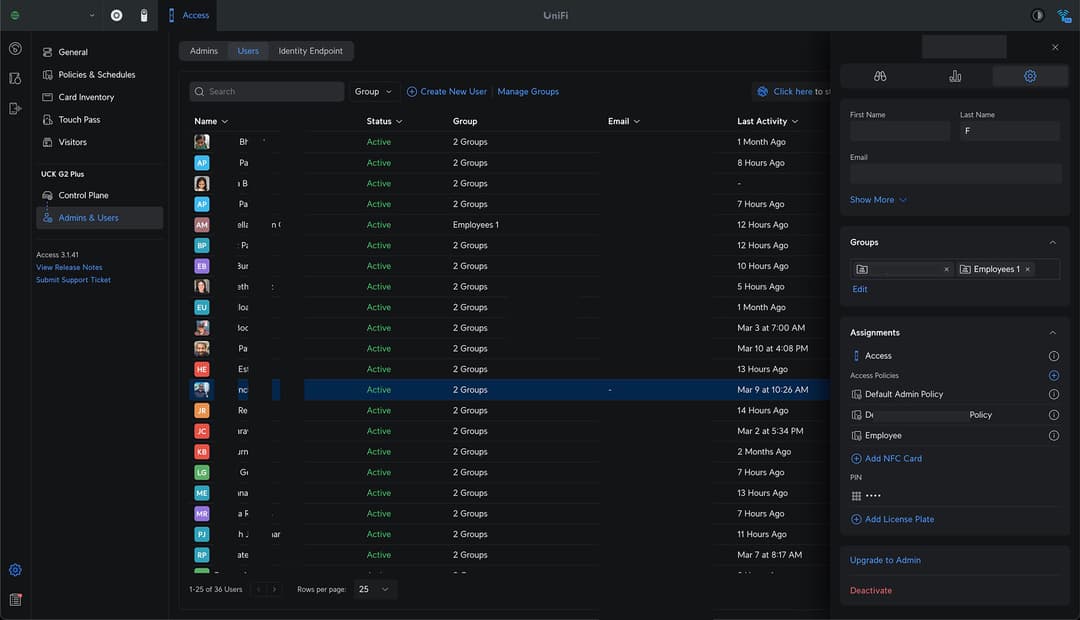
Task: Open the HE user avatar
Action: tap(202, 369)
